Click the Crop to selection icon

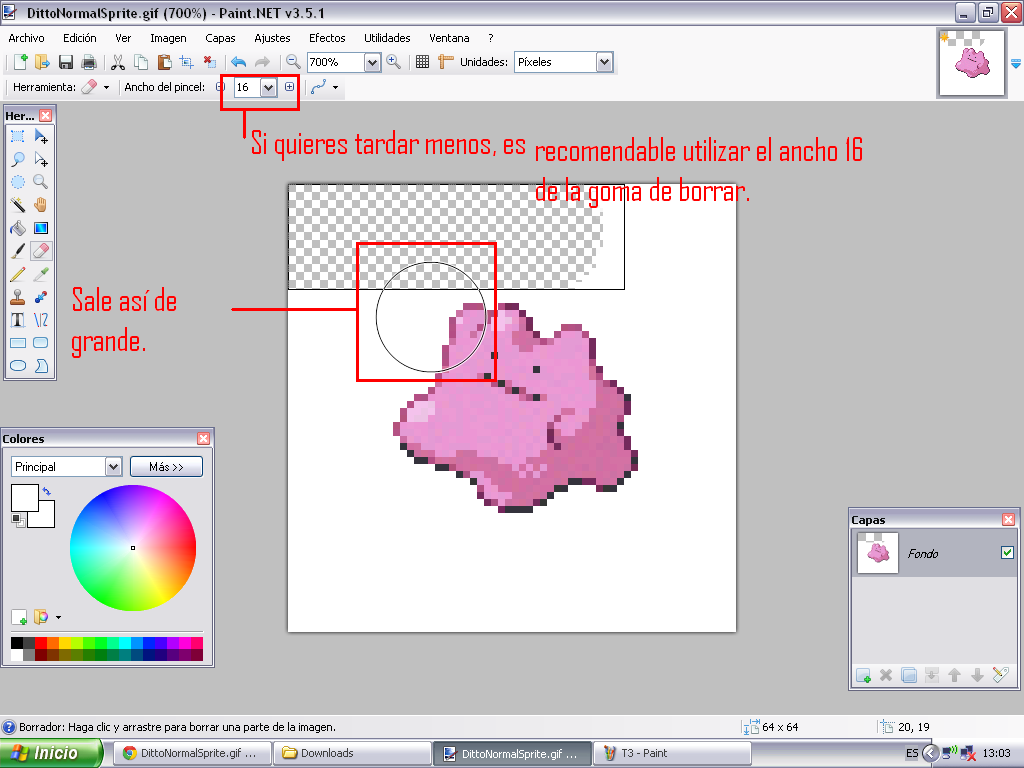(x=187, y=62)
